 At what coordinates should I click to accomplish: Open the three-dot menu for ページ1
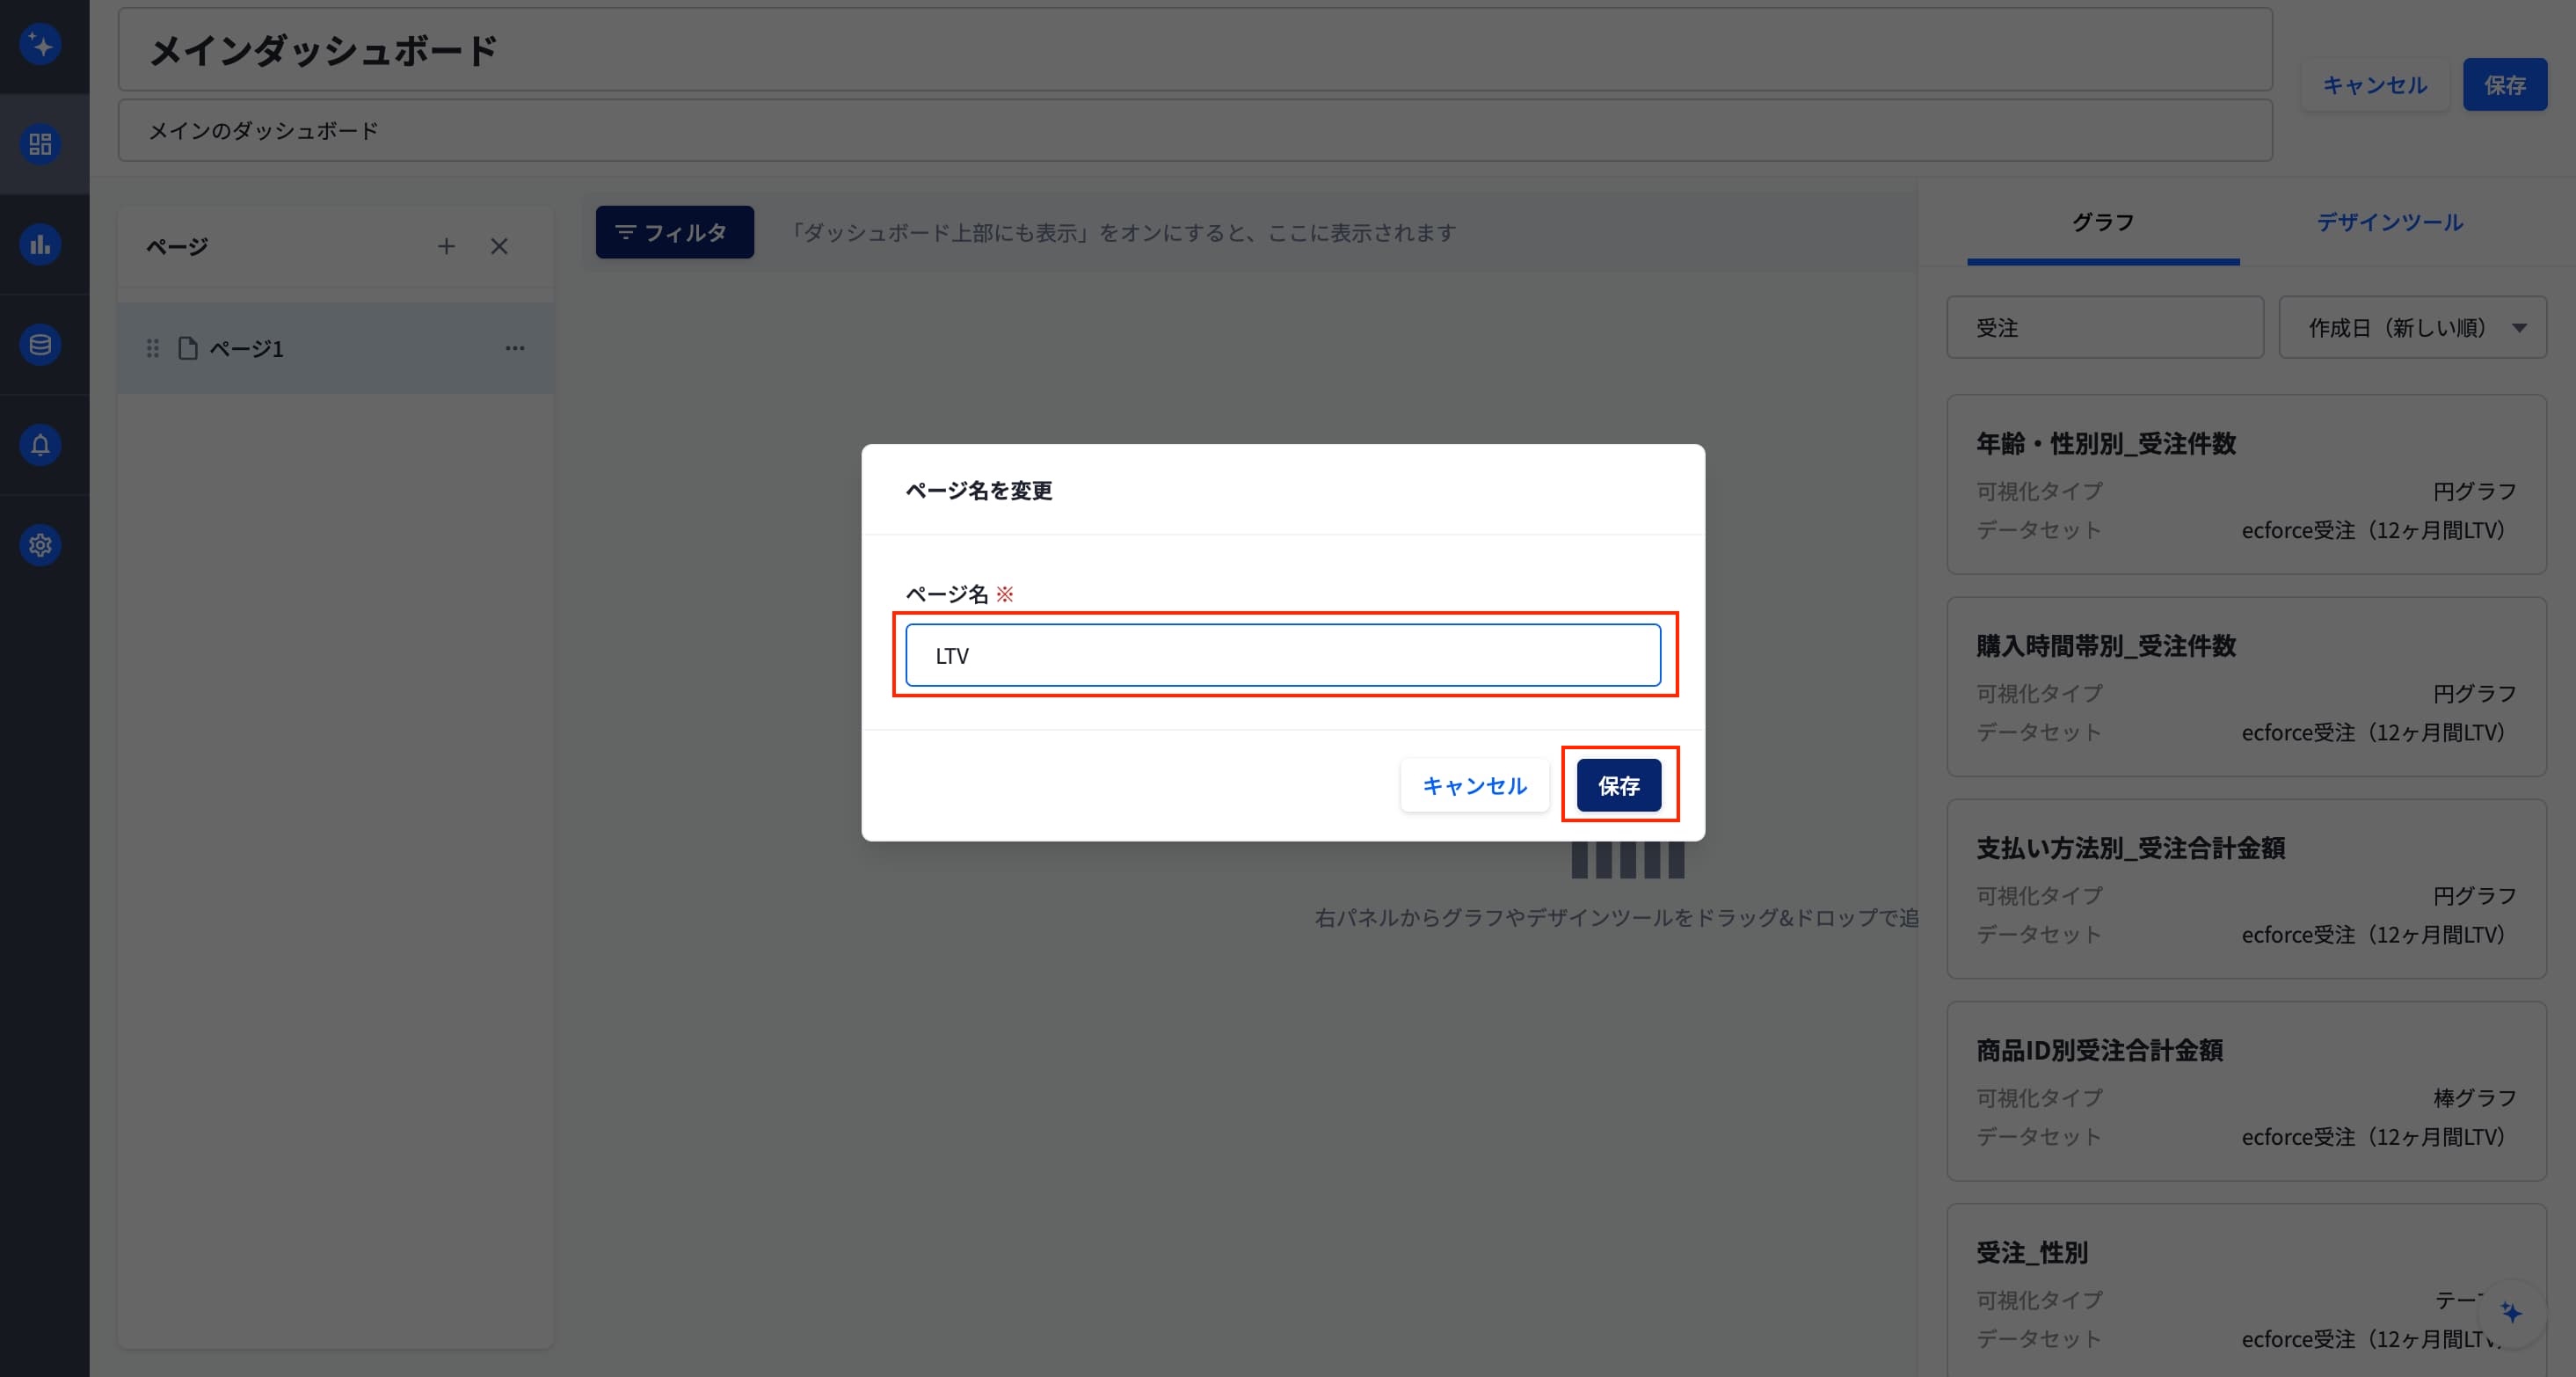pos(515,348)
